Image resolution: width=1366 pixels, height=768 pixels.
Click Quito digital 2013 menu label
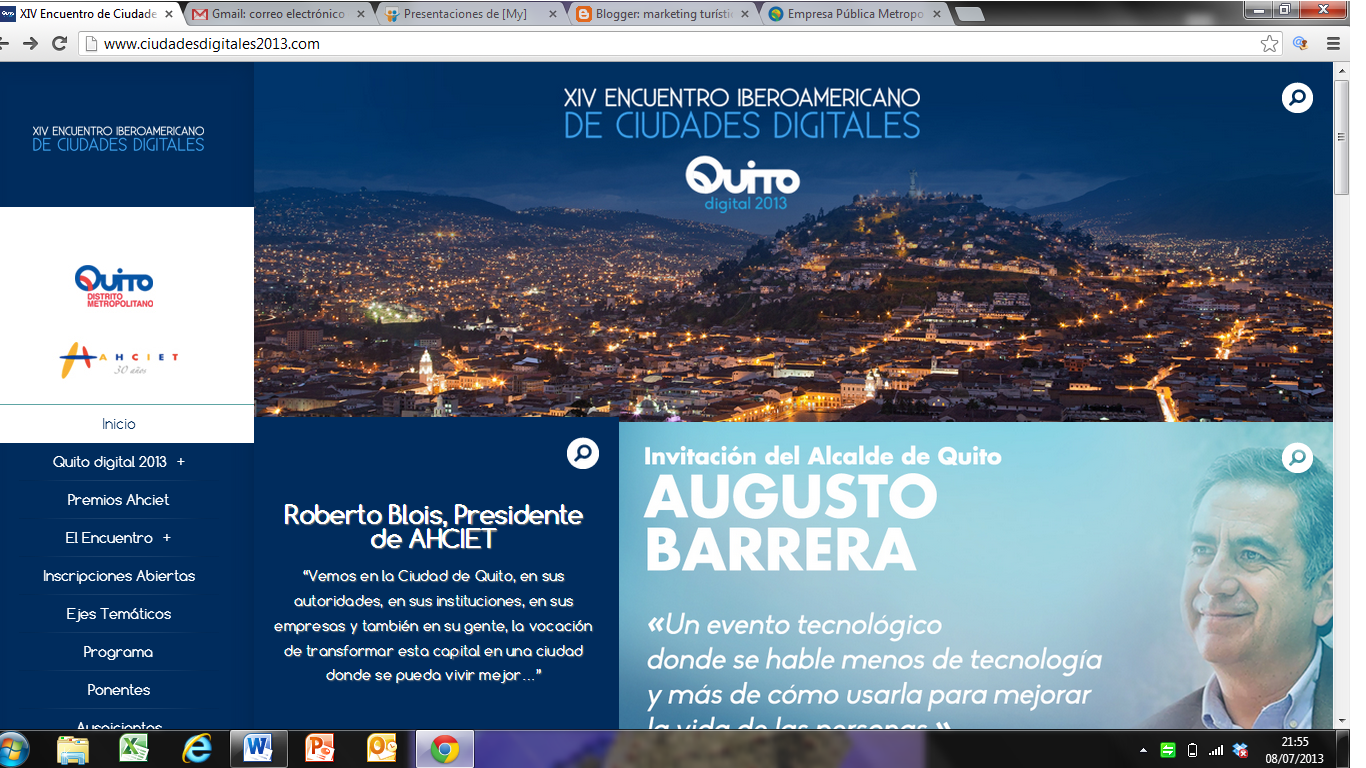110,462
